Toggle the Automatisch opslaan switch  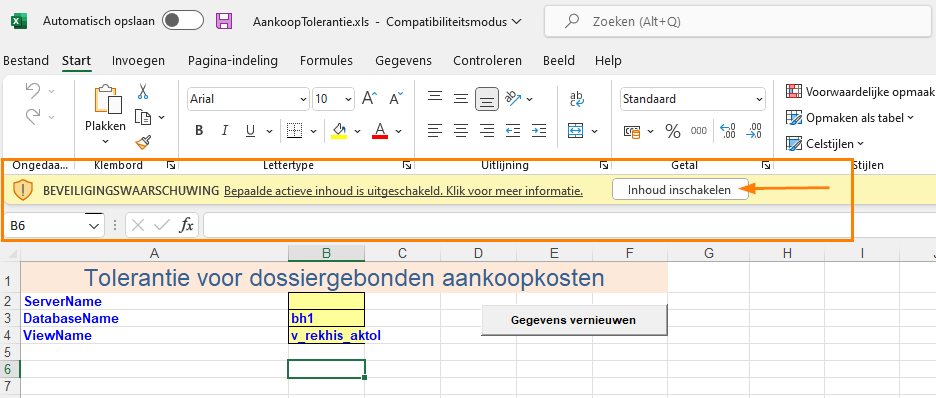pos(183,21)
